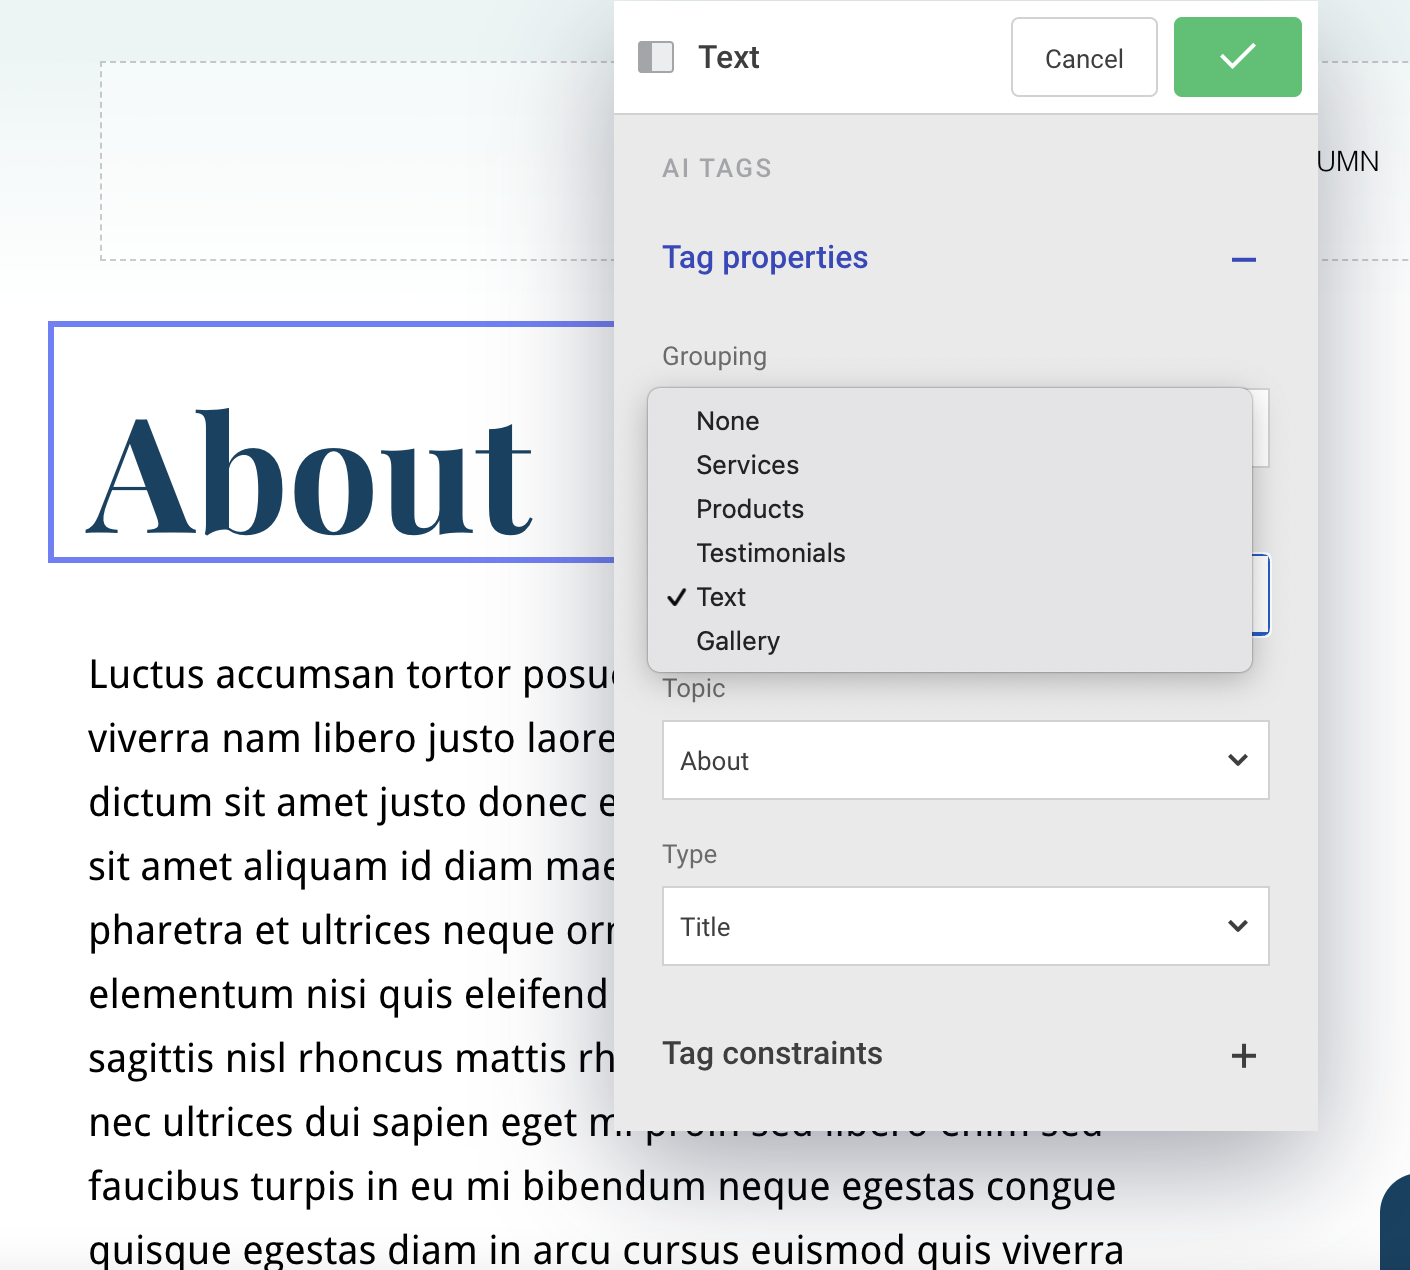
Task: Click the paragraph starting with Luctus accumsan
Action: [x=350, y=960]
